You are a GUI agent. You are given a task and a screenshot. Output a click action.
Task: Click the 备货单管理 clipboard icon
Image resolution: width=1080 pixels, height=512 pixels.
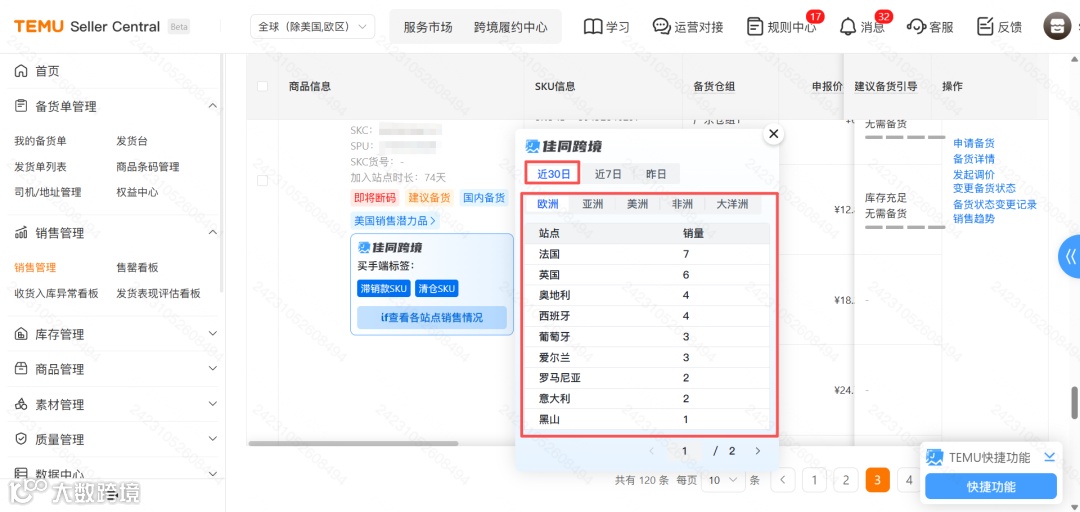(x=21, y=106)
